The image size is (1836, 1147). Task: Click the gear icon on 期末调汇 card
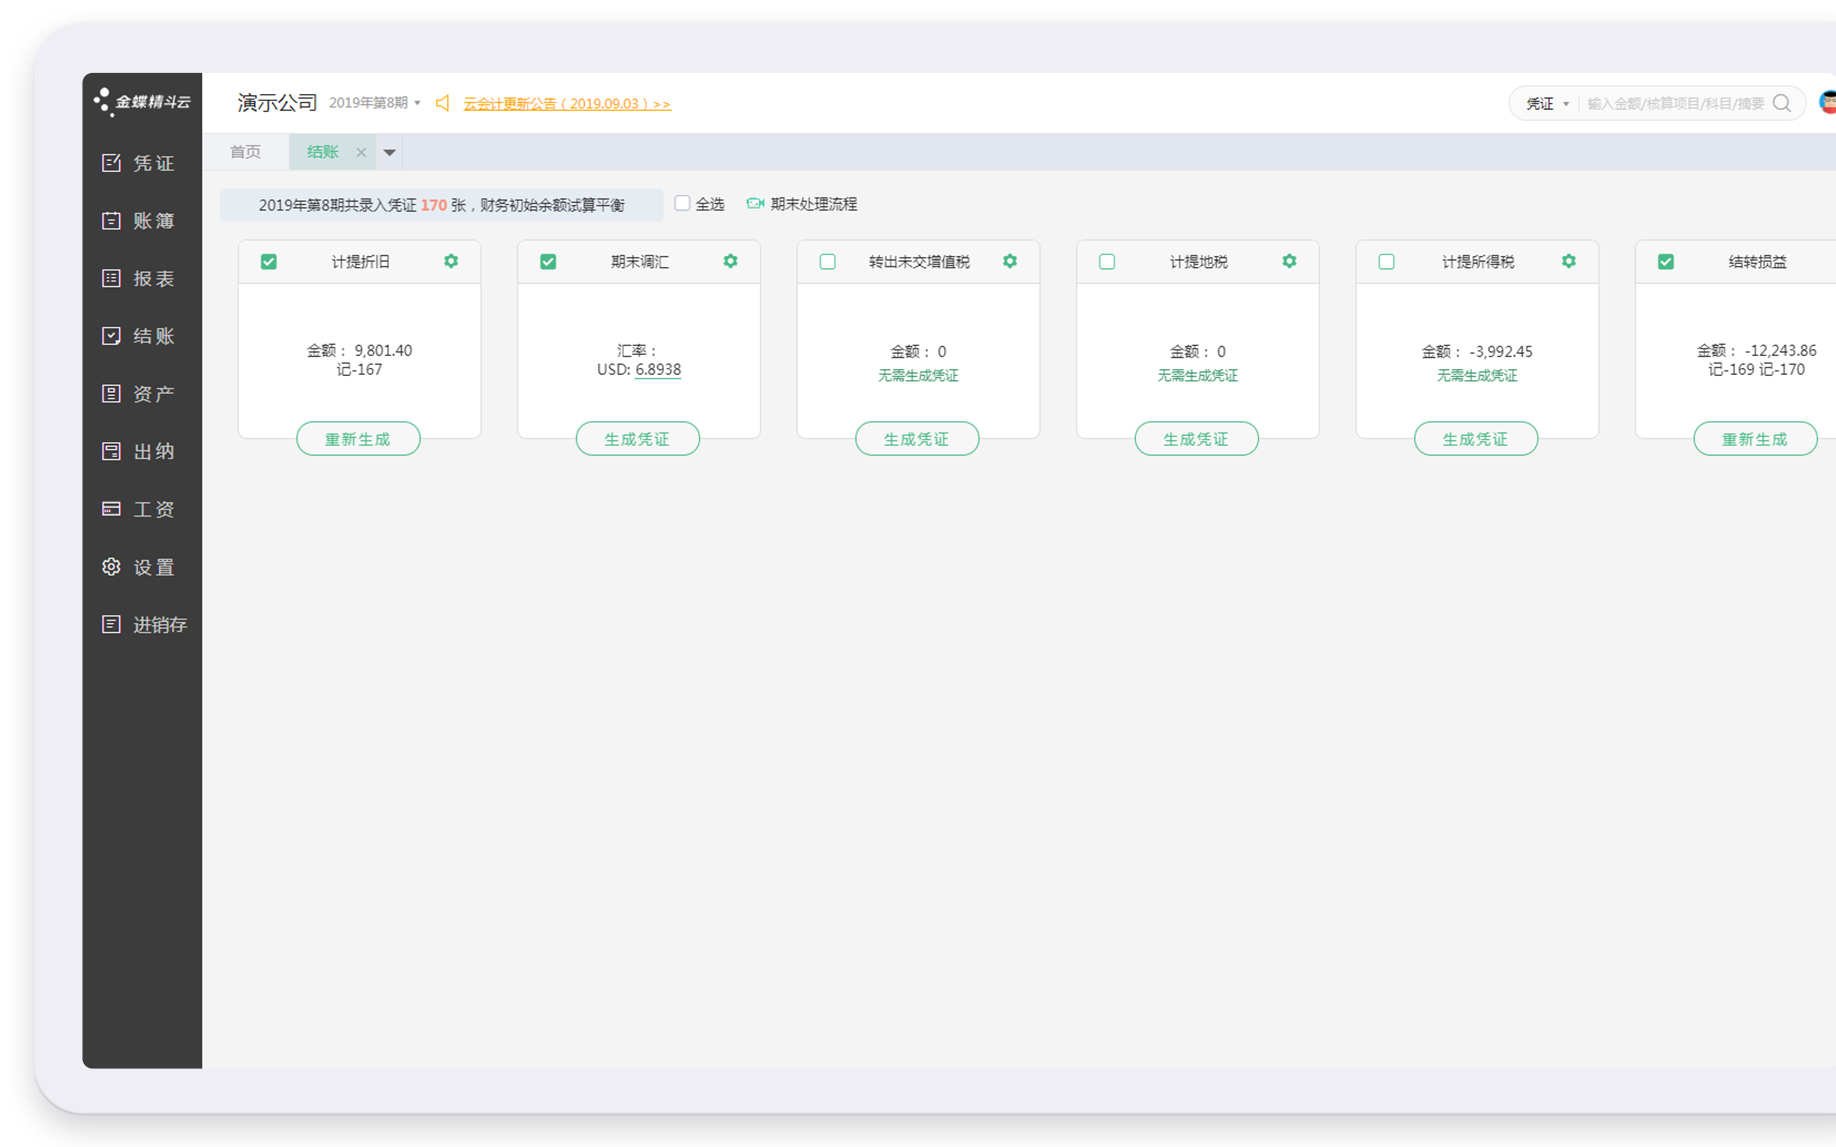click(730, 261)
